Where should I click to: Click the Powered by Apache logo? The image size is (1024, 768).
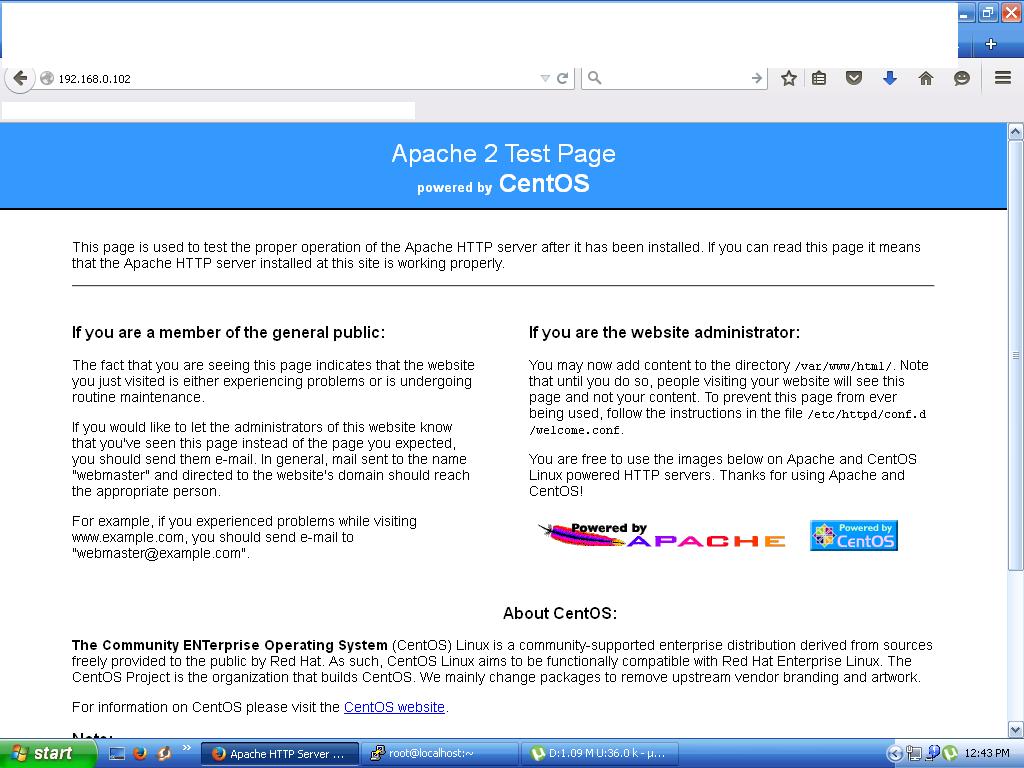(662, 535)
